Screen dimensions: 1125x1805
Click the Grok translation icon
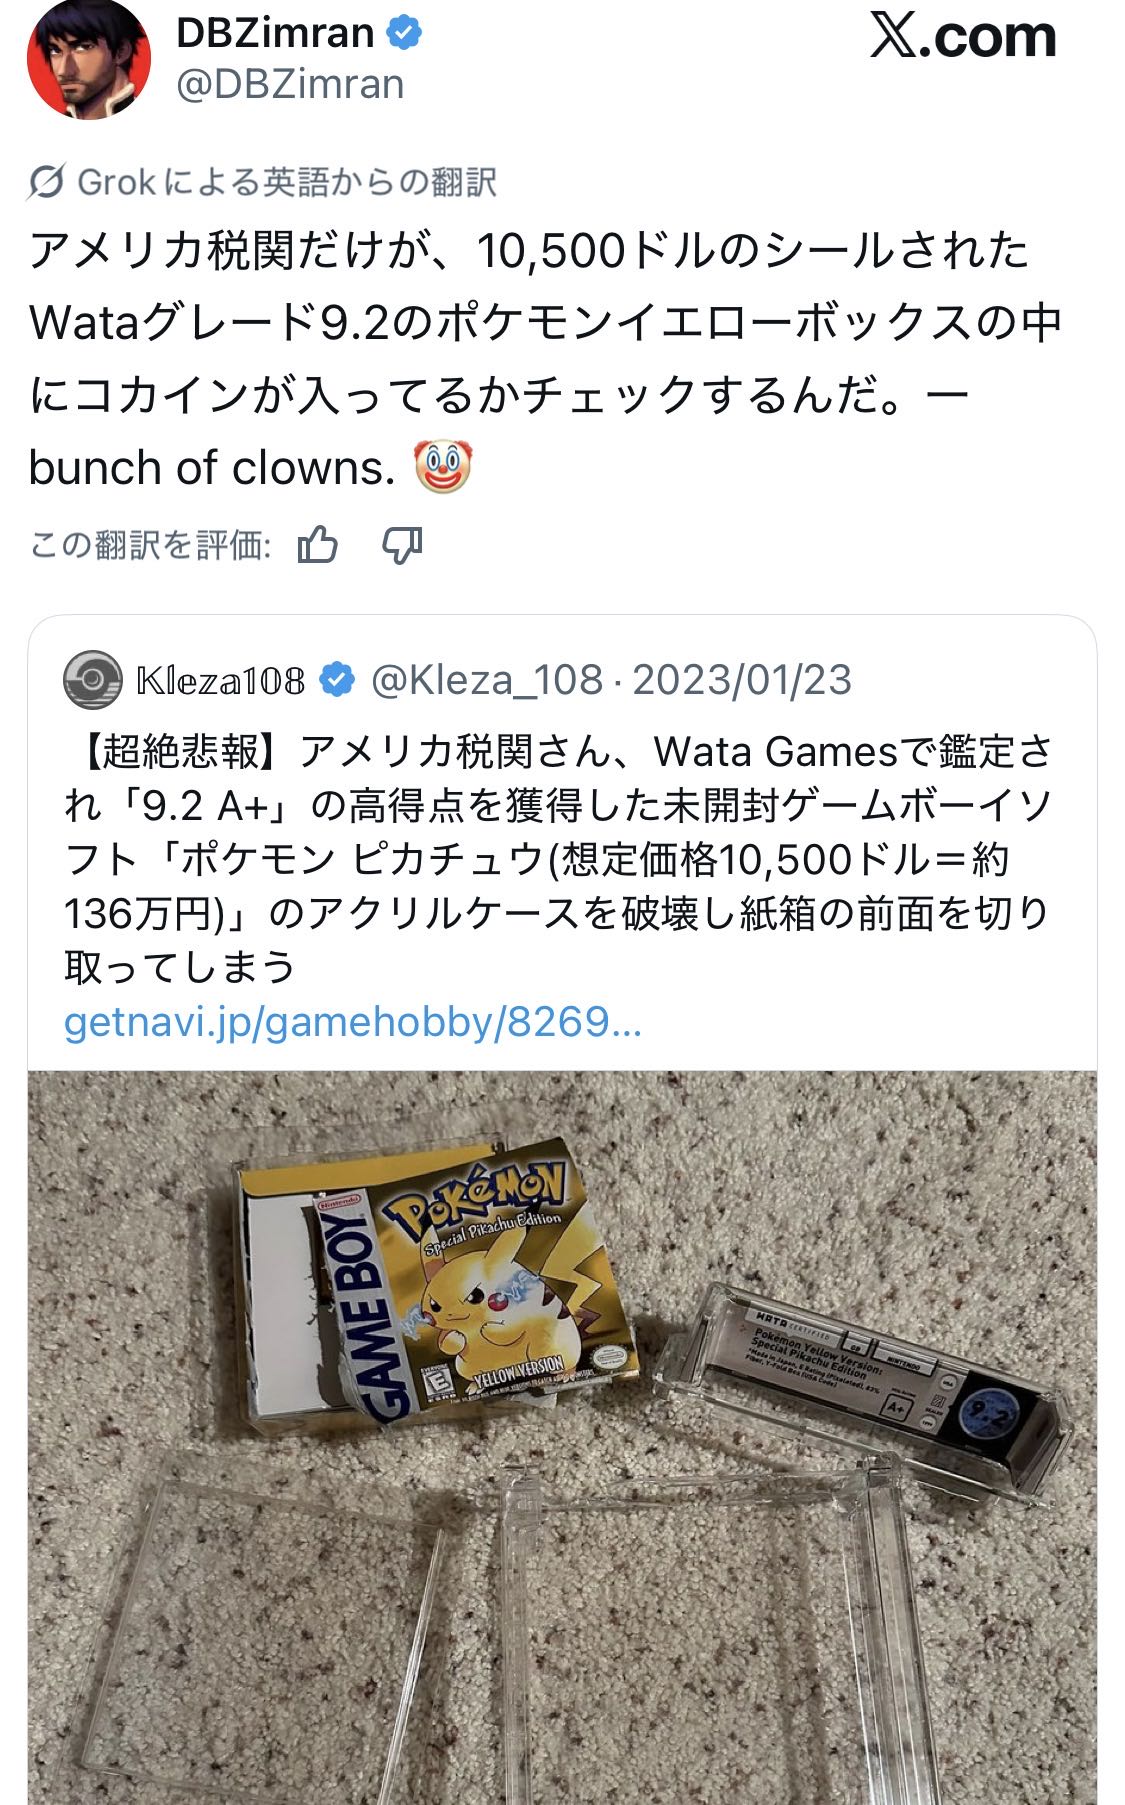pos(46,183)
